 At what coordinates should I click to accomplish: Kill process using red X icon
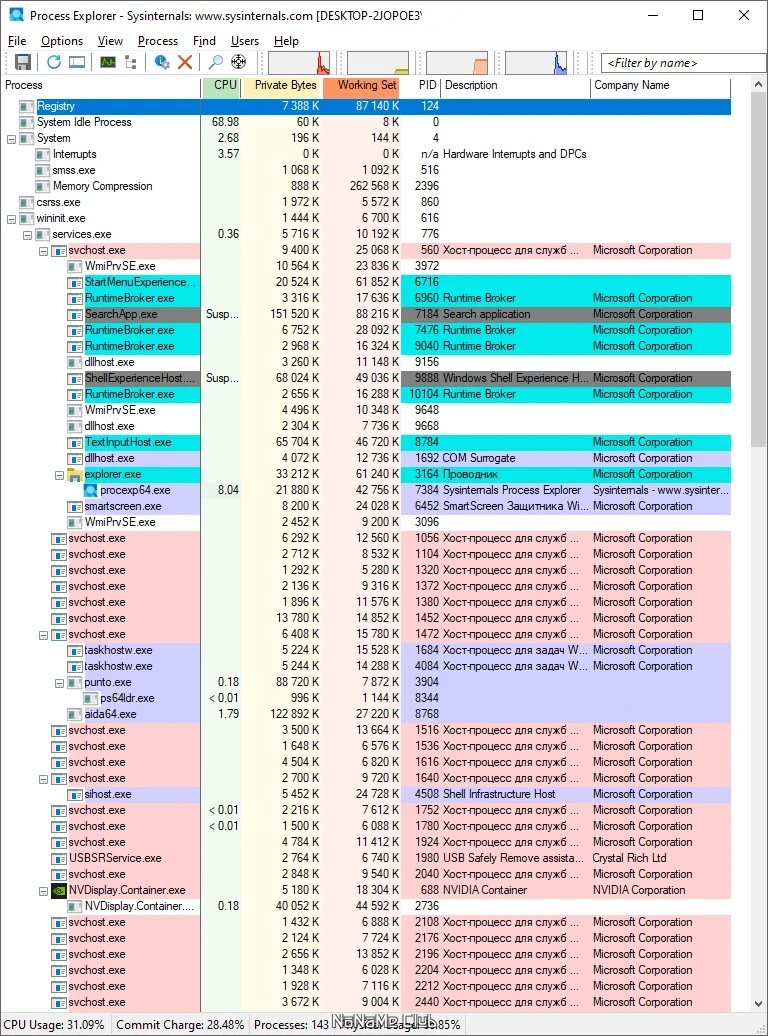185,62
